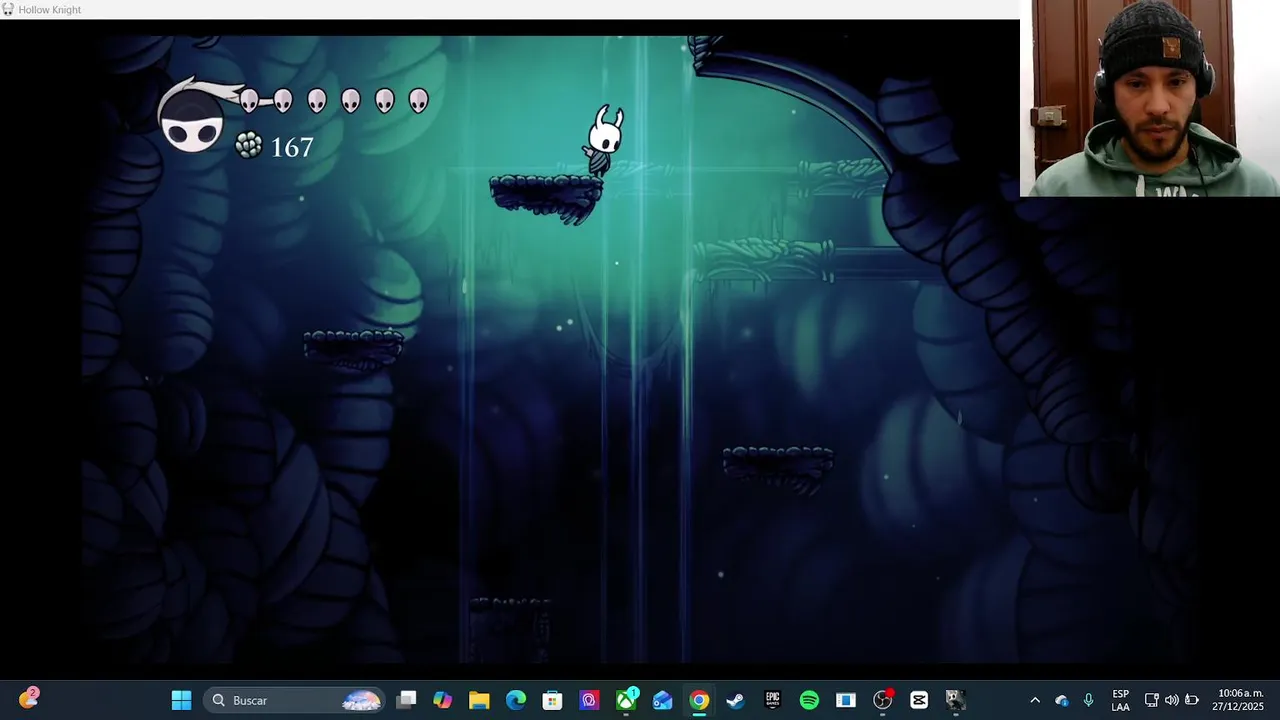This screenshot has height=720, width=1280.
Task: Click the Geo count 167
Action: 292,148
